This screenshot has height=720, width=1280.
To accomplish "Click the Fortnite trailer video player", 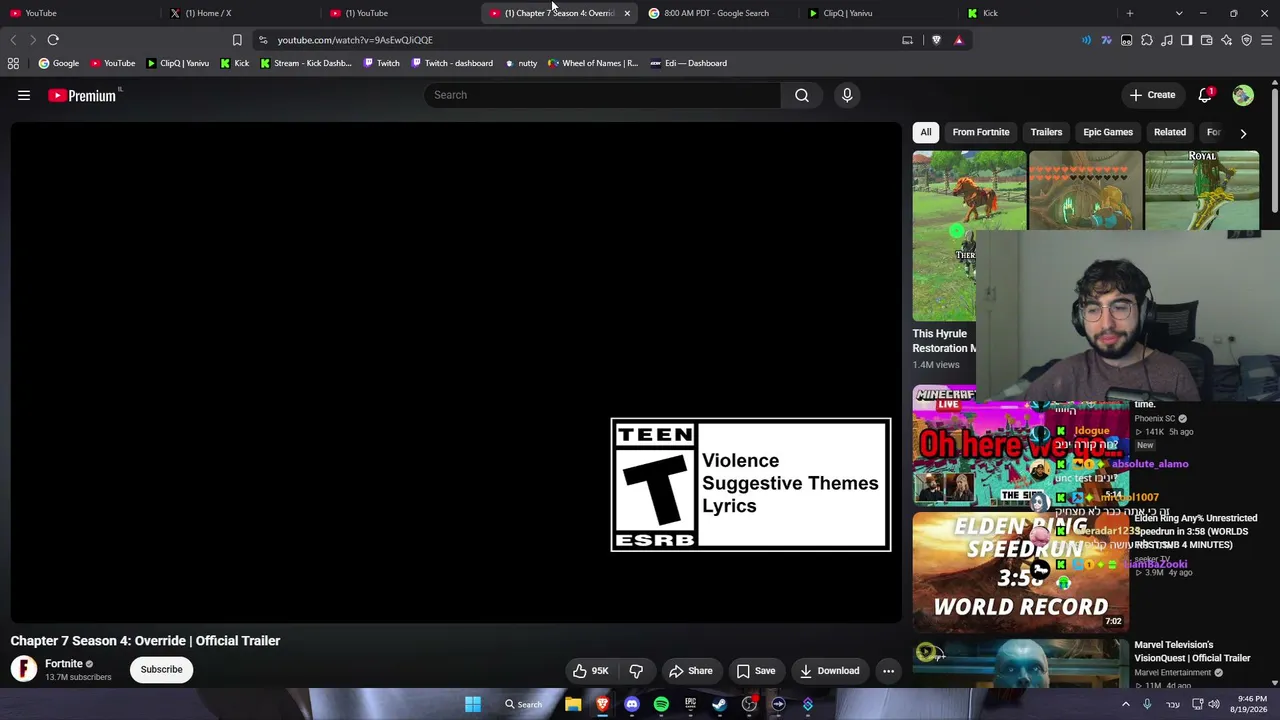I will pos(456,372).
